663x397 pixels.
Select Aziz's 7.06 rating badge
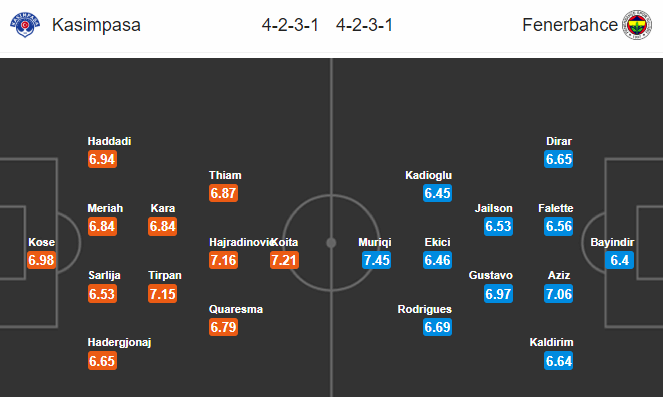(x=559, y=294)
